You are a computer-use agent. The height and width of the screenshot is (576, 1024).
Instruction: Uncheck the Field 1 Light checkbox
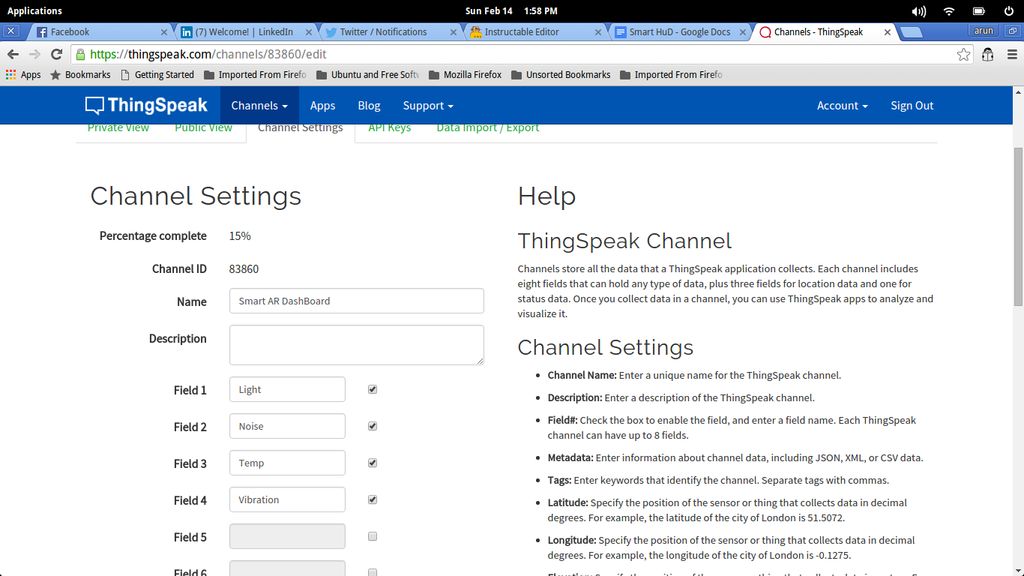372,389
